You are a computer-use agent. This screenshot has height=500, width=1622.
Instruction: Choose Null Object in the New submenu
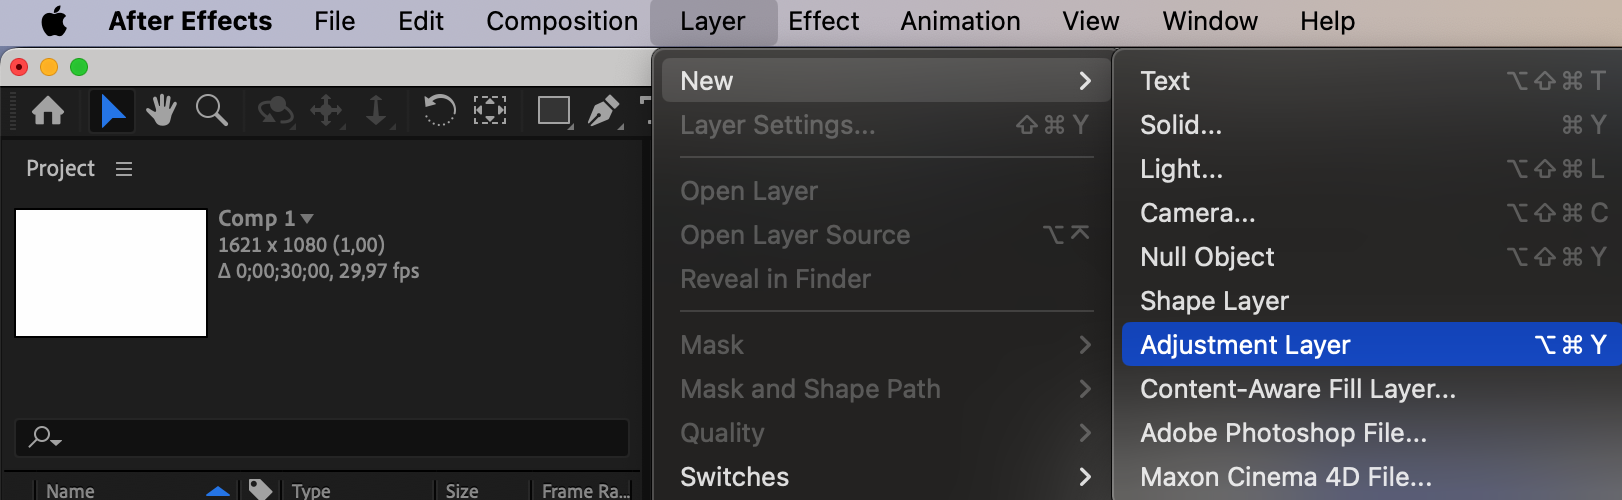1207,257
